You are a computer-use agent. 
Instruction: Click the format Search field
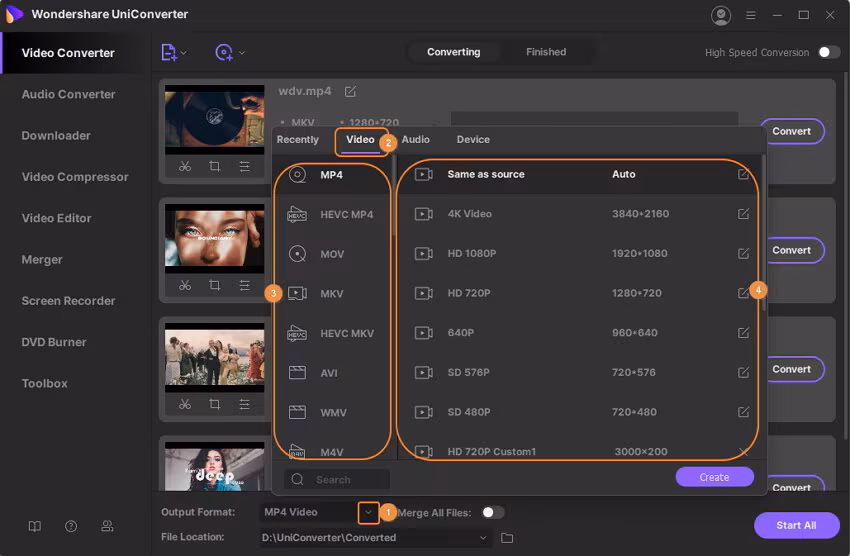(x=337, y=480)
